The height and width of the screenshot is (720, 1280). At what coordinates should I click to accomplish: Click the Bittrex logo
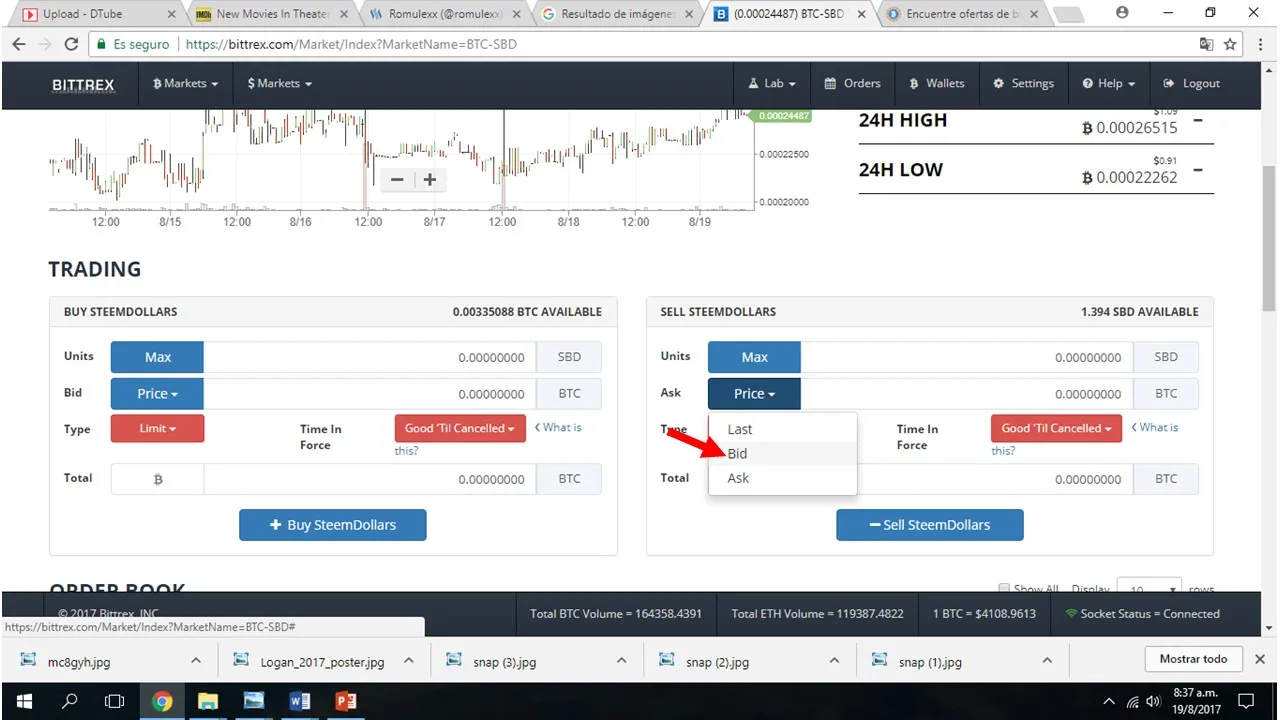click(83, 84)
